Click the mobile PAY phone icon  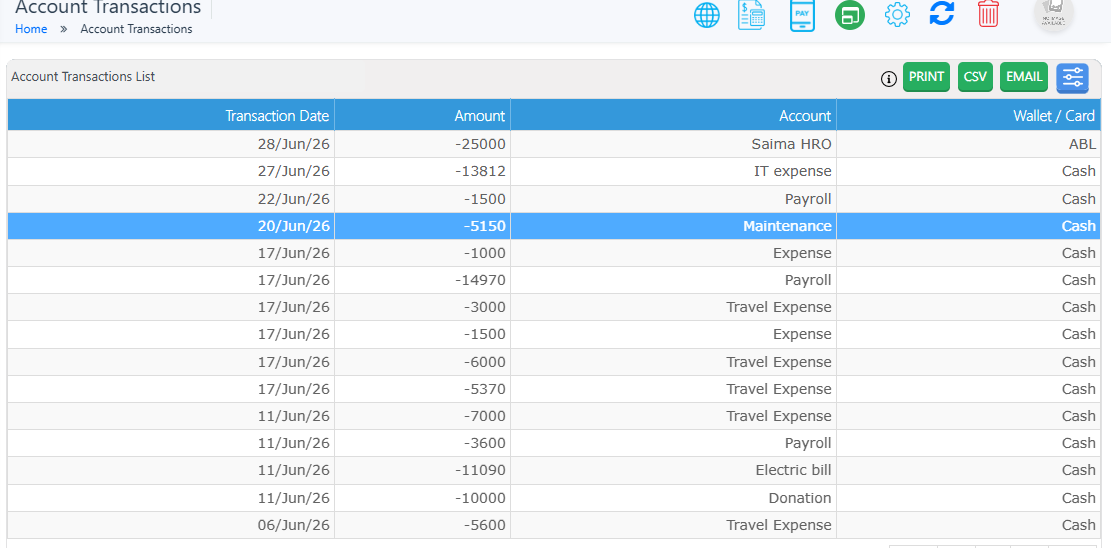pos(802,15)
